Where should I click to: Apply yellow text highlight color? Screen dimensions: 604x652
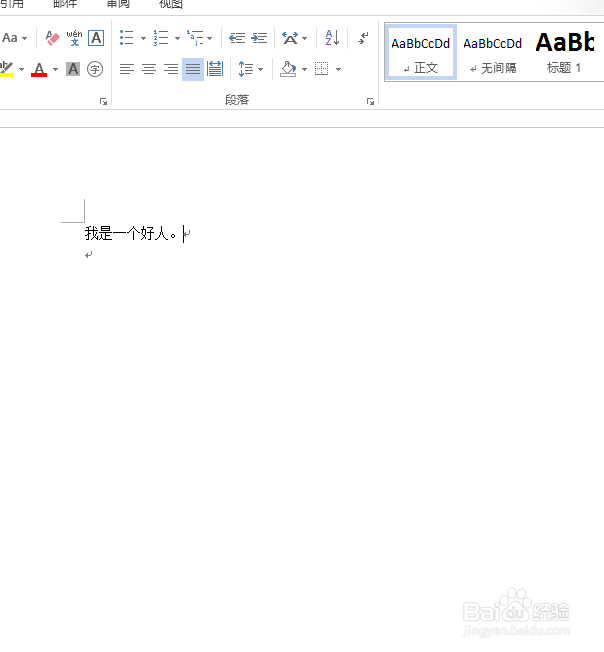[x=7, y=69]
